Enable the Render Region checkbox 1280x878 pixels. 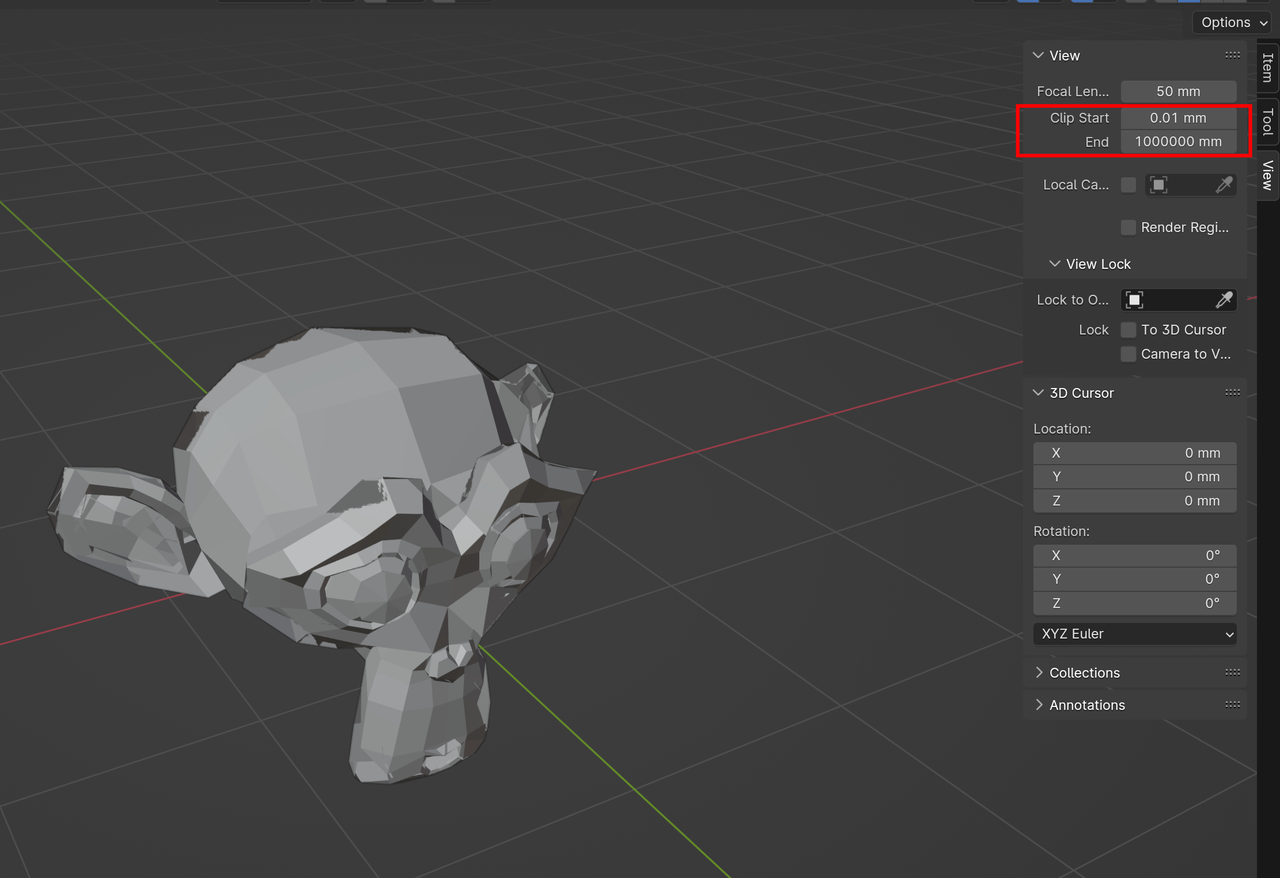point(1128,228)
